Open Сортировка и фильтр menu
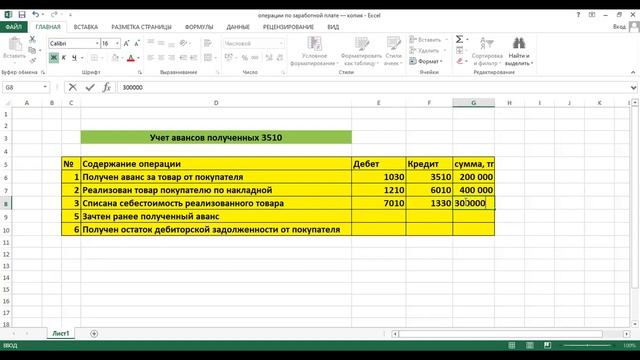Screen dimensions: 640x360 pos(487,51)
